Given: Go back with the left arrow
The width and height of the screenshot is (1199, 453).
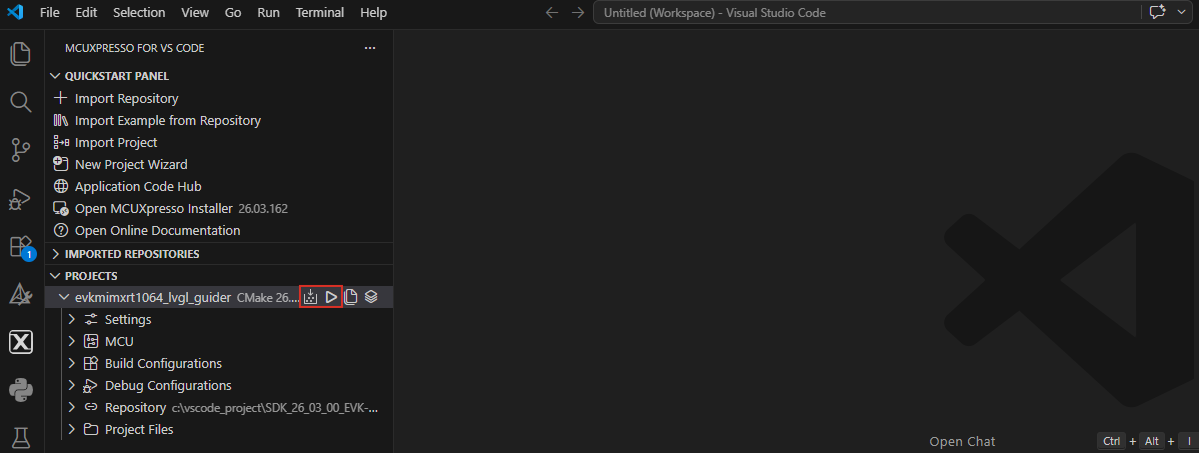Looking at the screenshot, I should [551, 13].
